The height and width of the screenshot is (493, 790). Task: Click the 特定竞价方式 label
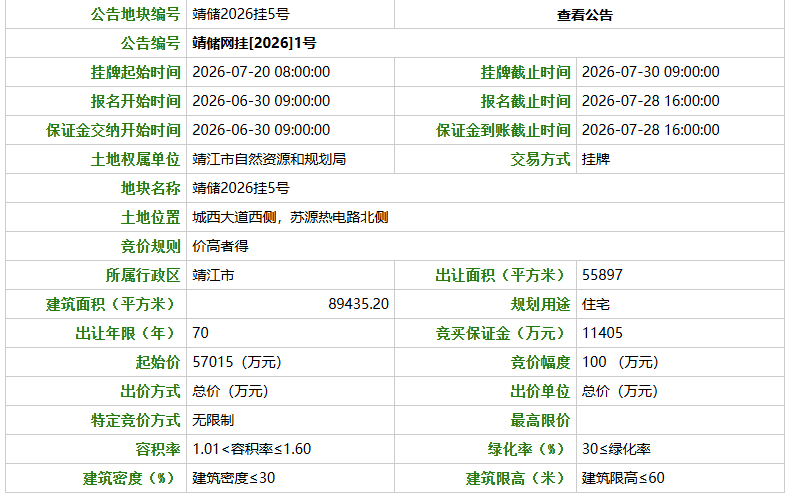point(135,420)
